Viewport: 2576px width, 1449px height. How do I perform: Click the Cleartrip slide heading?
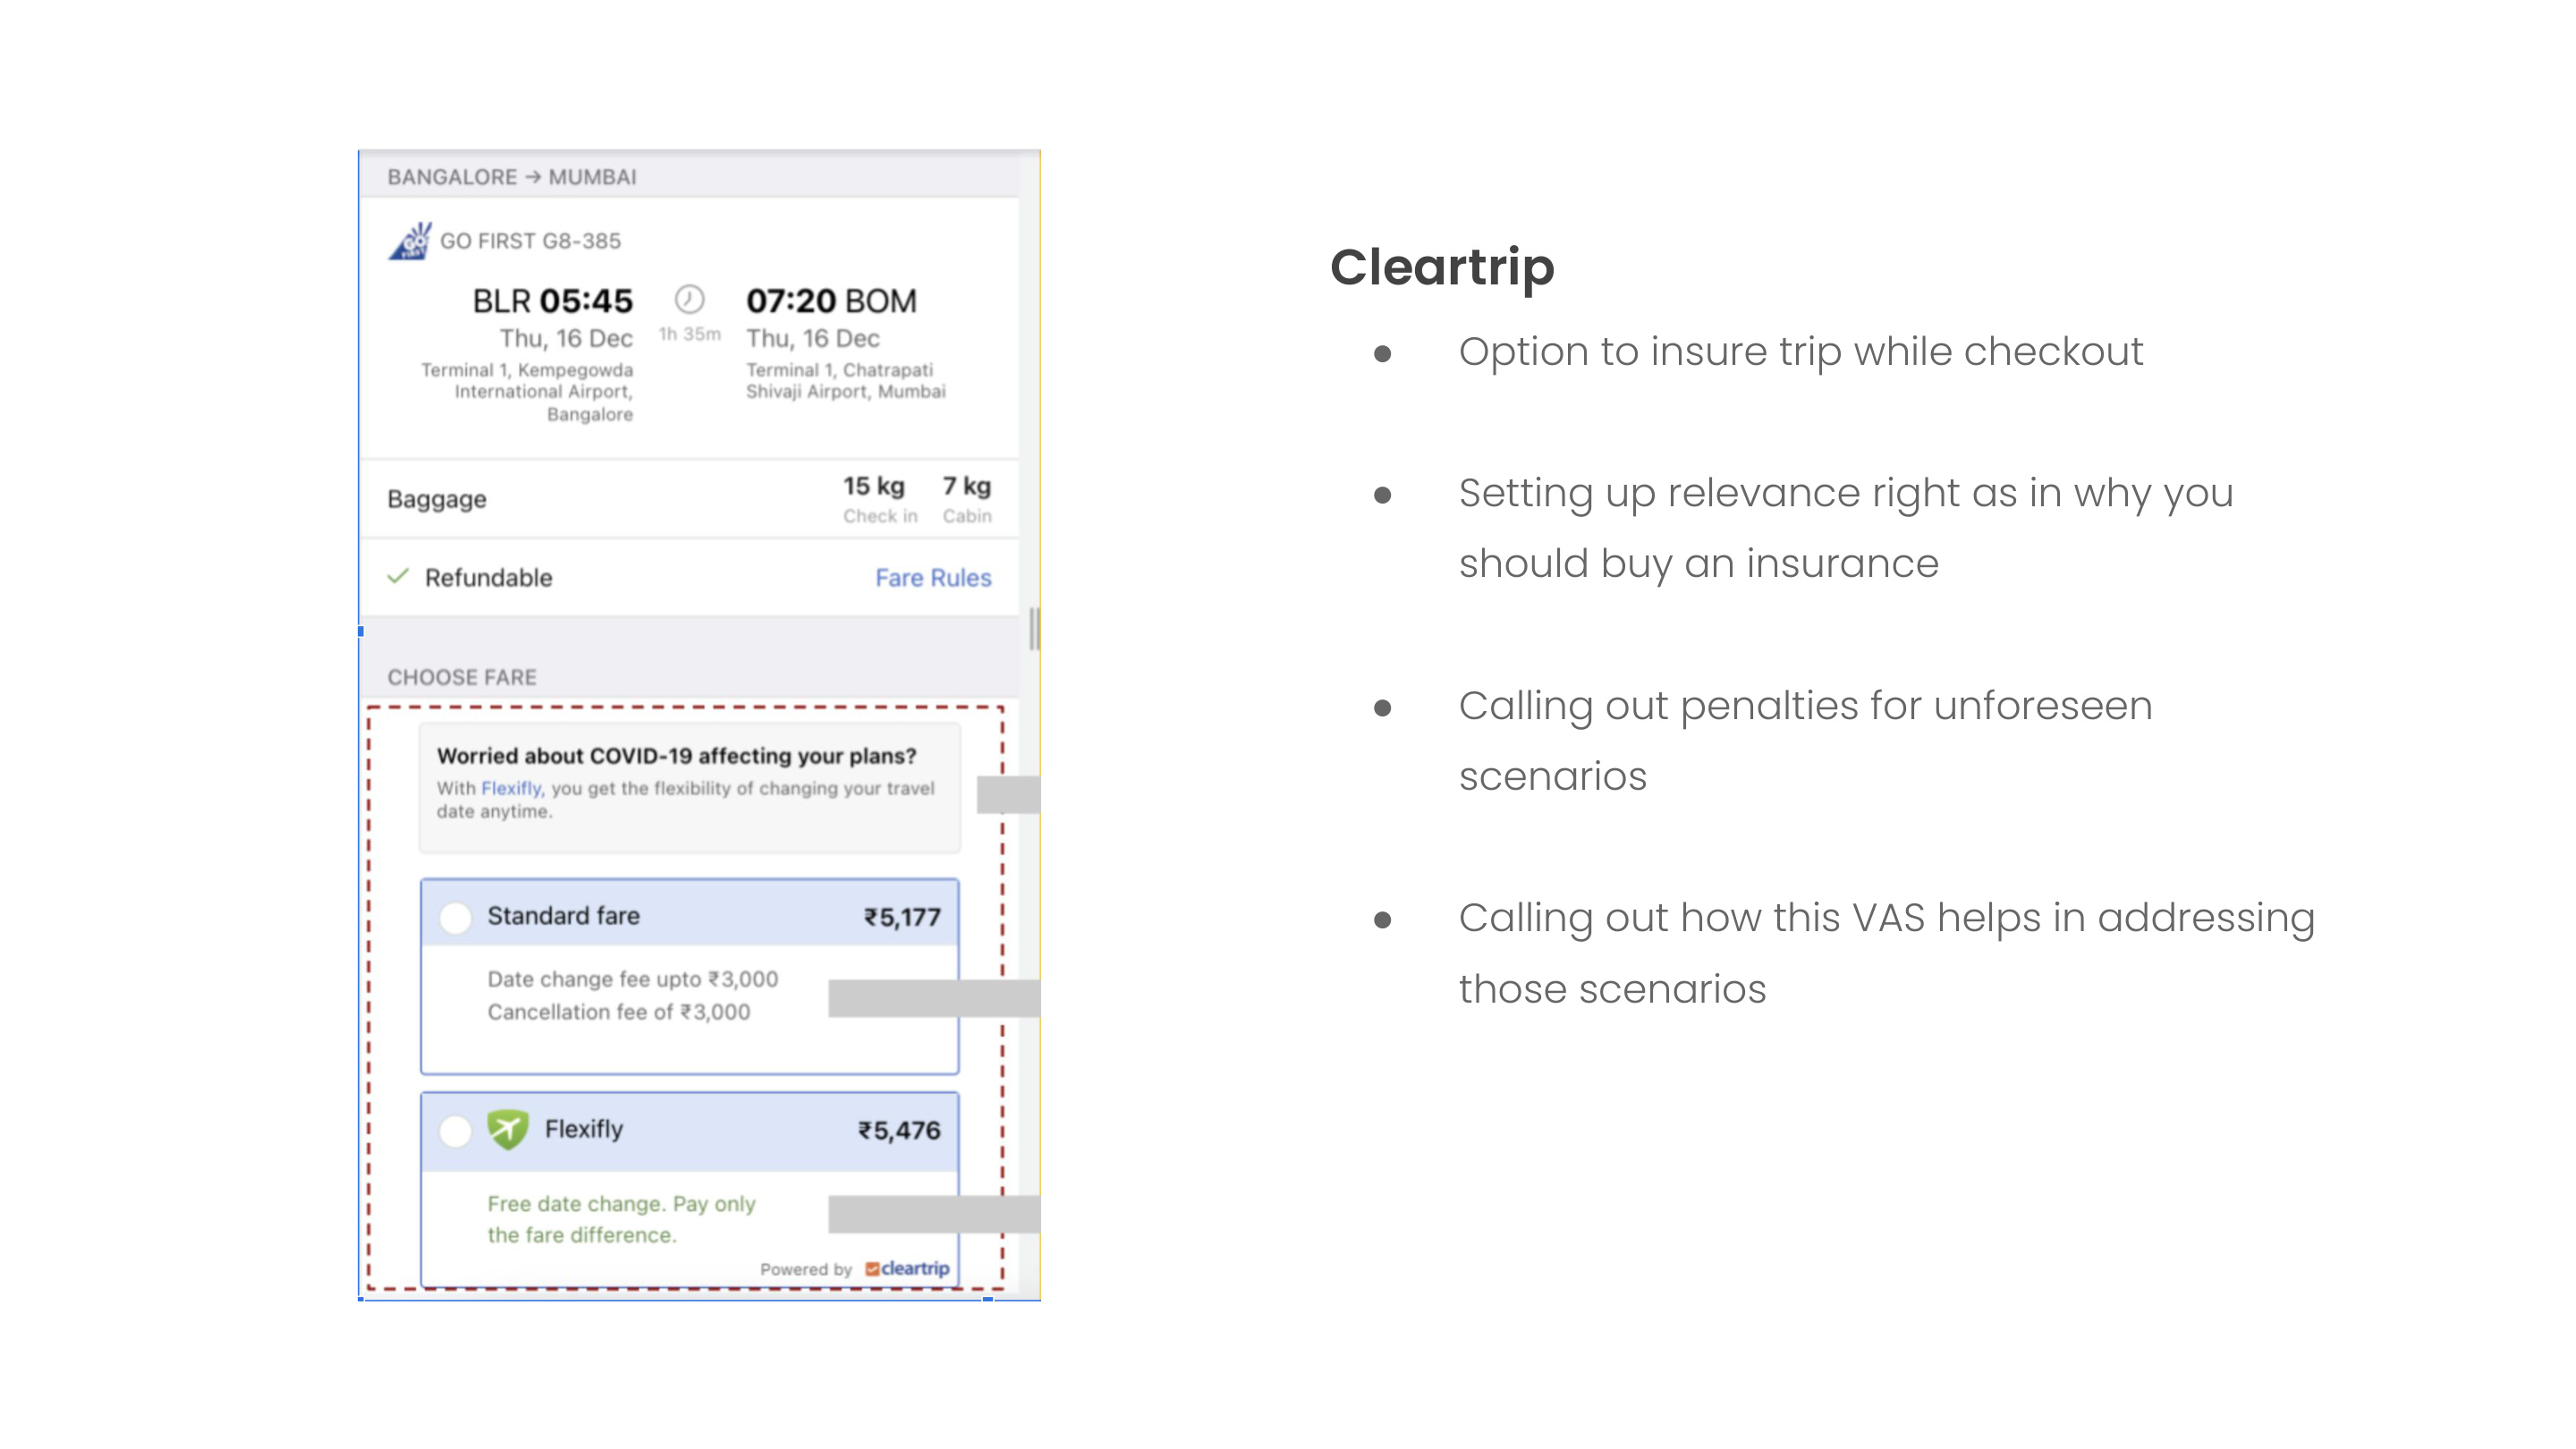click(x=1442, y=267)
